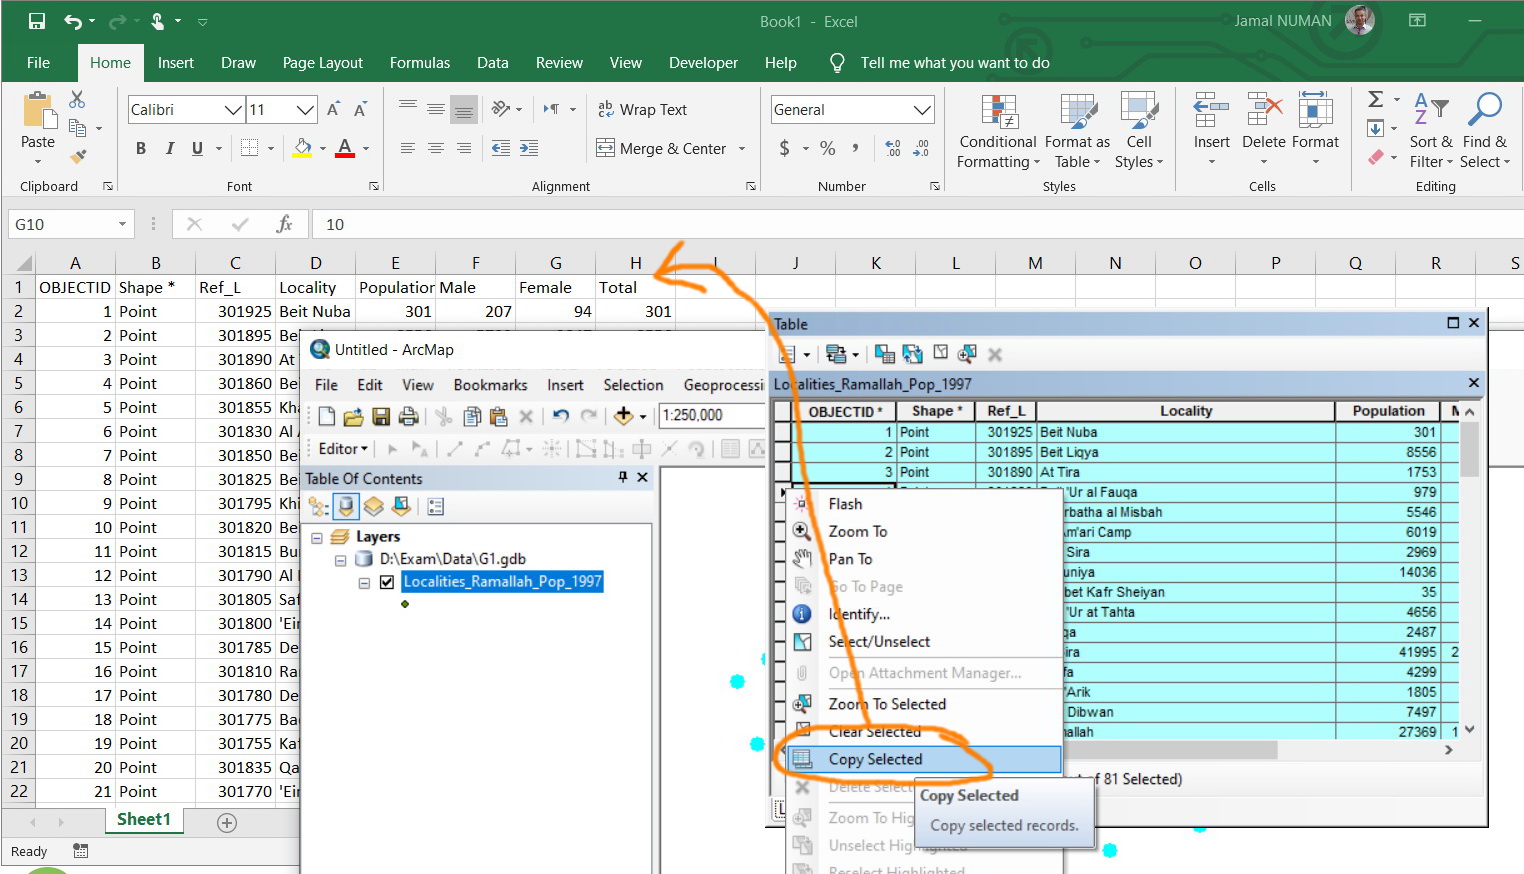Click the G10 Name Box field

[60, 224]
